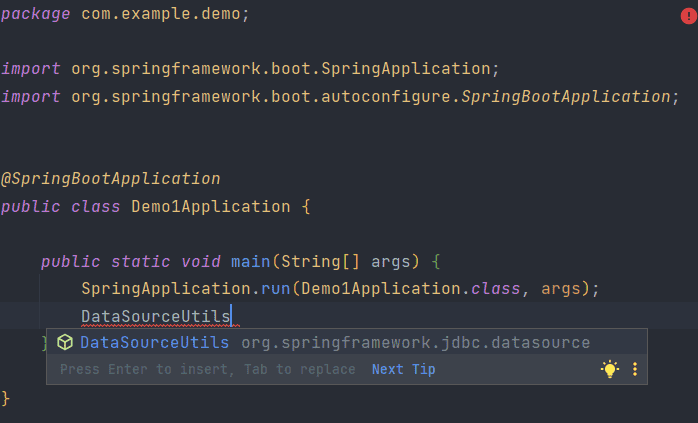This screenshot has height=423, width=698.
Task: Click the SpringBootApplication import statement
Action: point(340,97)
